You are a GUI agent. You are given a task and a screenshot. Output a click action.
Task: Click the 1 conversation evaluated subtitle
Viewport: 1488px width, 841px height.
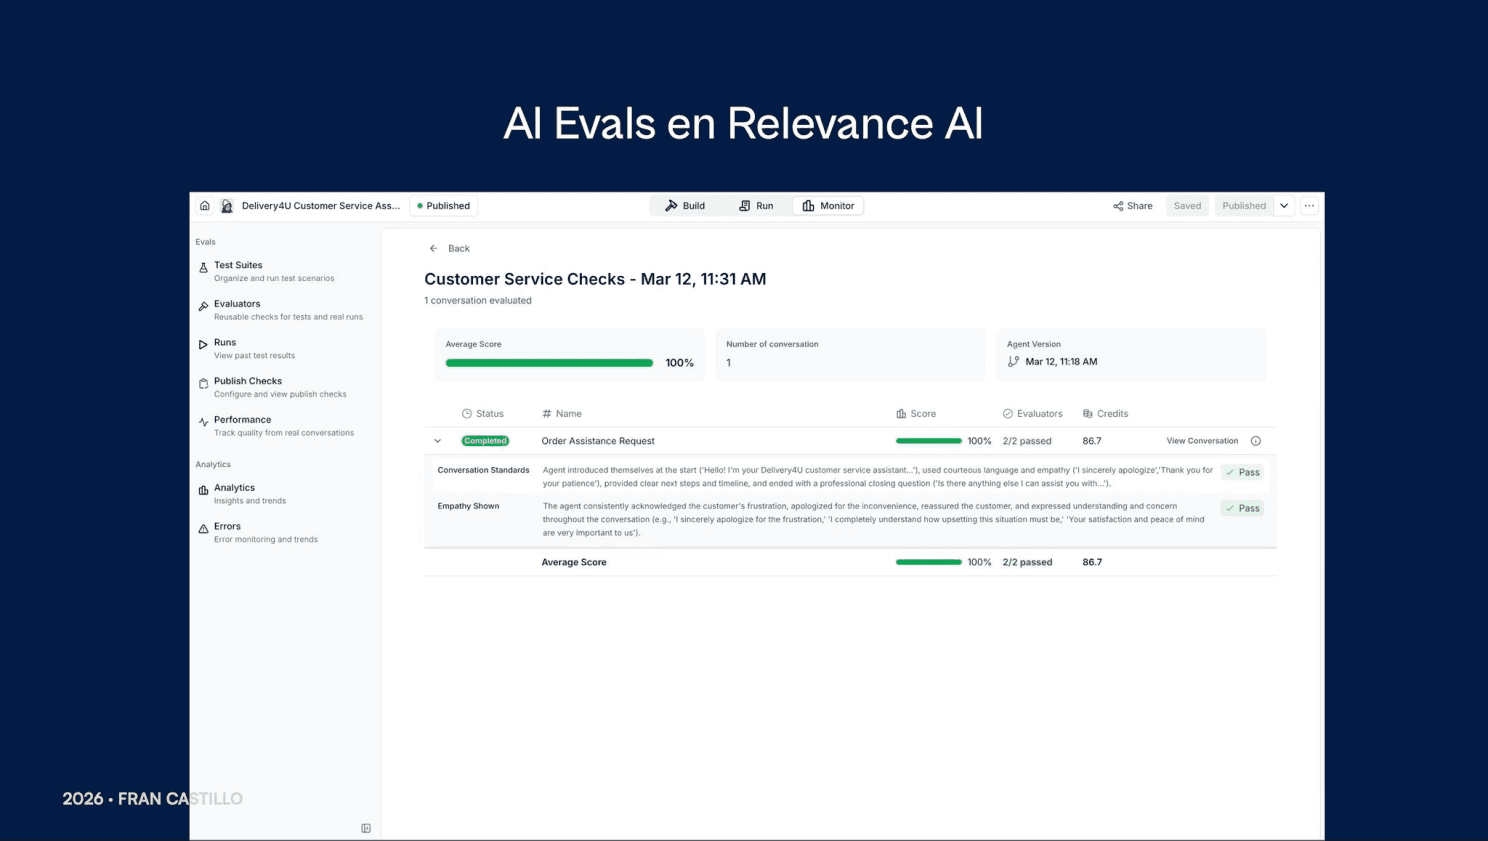478,301
